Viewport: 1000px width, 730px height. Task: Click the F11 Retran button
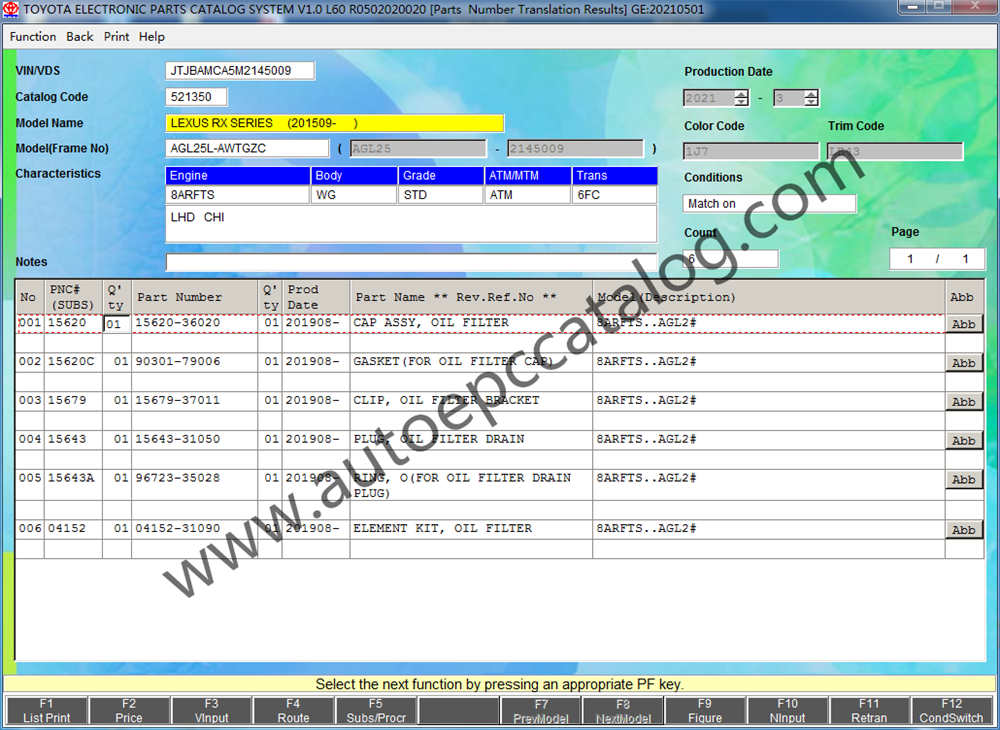(x=869, y=710)
